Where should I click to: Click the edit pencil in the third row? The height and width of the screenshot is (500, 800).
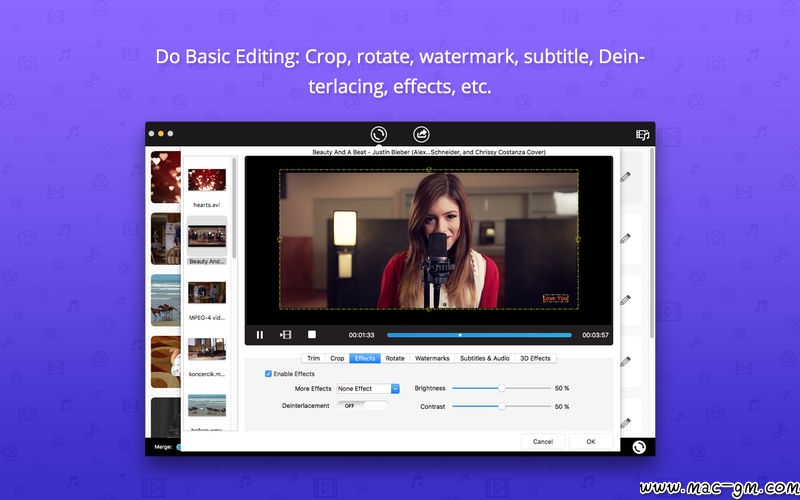[626, 300]
